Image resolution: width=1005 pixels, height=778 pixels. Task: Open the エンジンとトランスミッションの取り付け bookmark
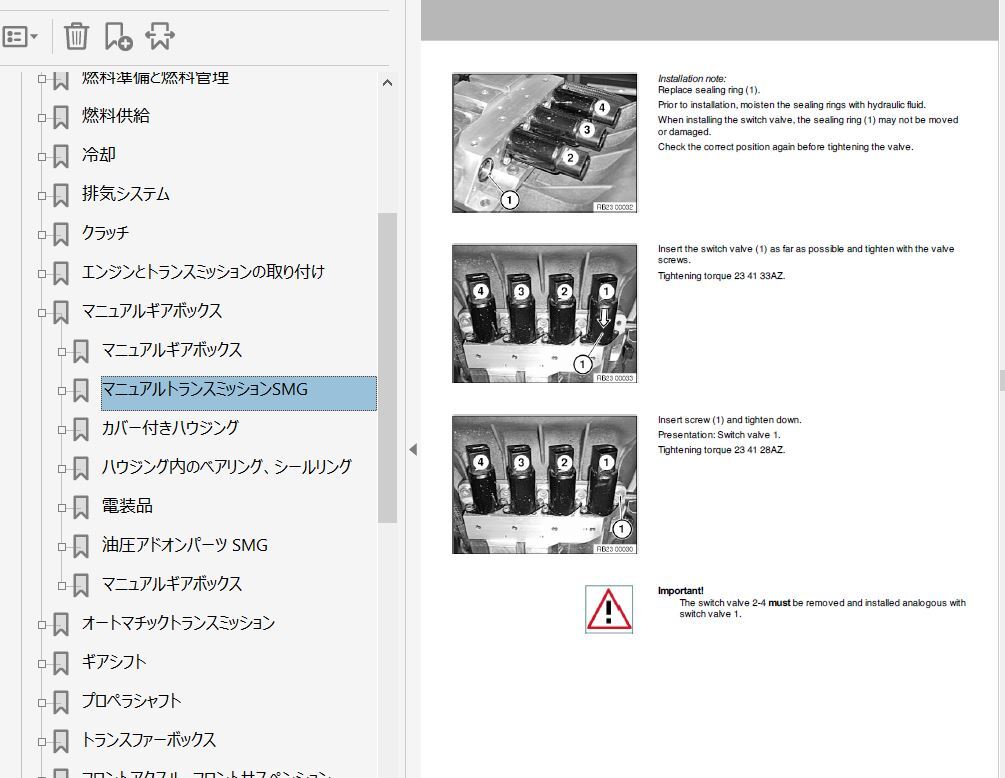tap(203, 272)
